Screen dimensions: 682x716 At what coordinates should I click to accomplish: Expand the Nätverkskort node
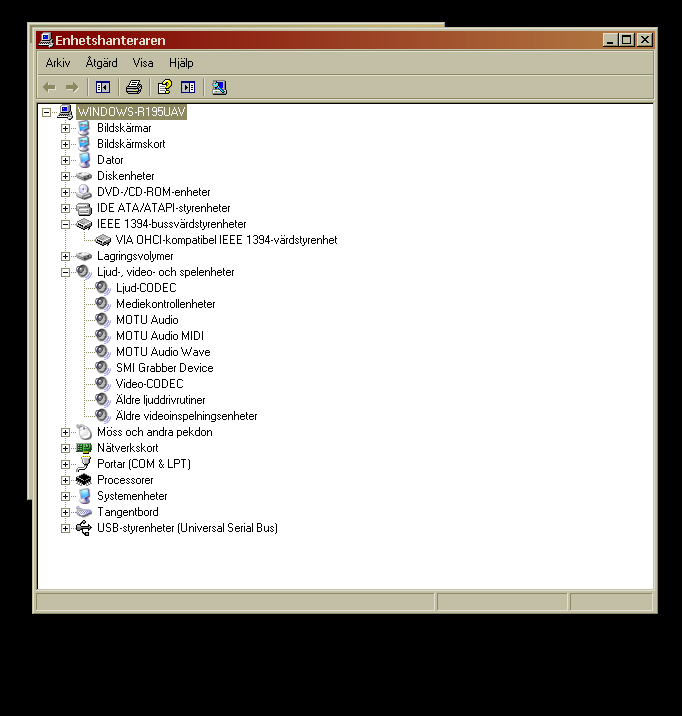(65, 448)
